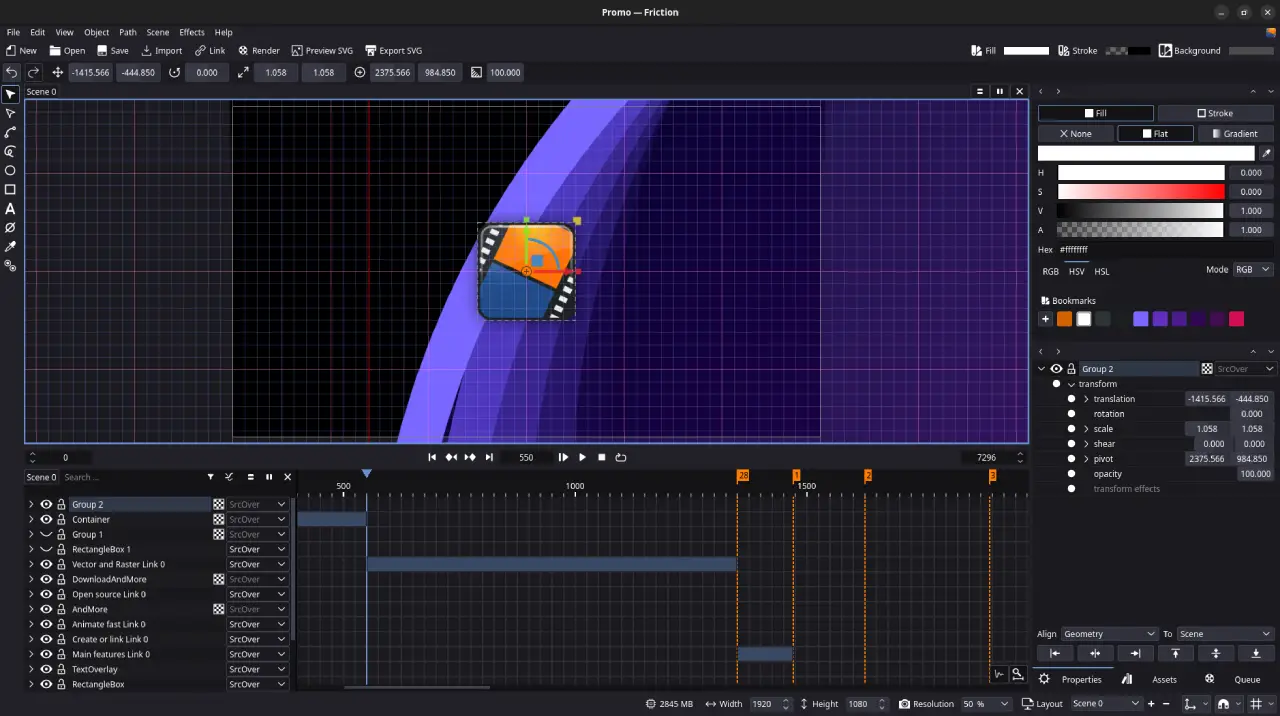Image resolution: width=1280 pixels, height=716 pixels.
Task: Select the orange bookmarked color swatch
Action: (x=1064, y=318)
